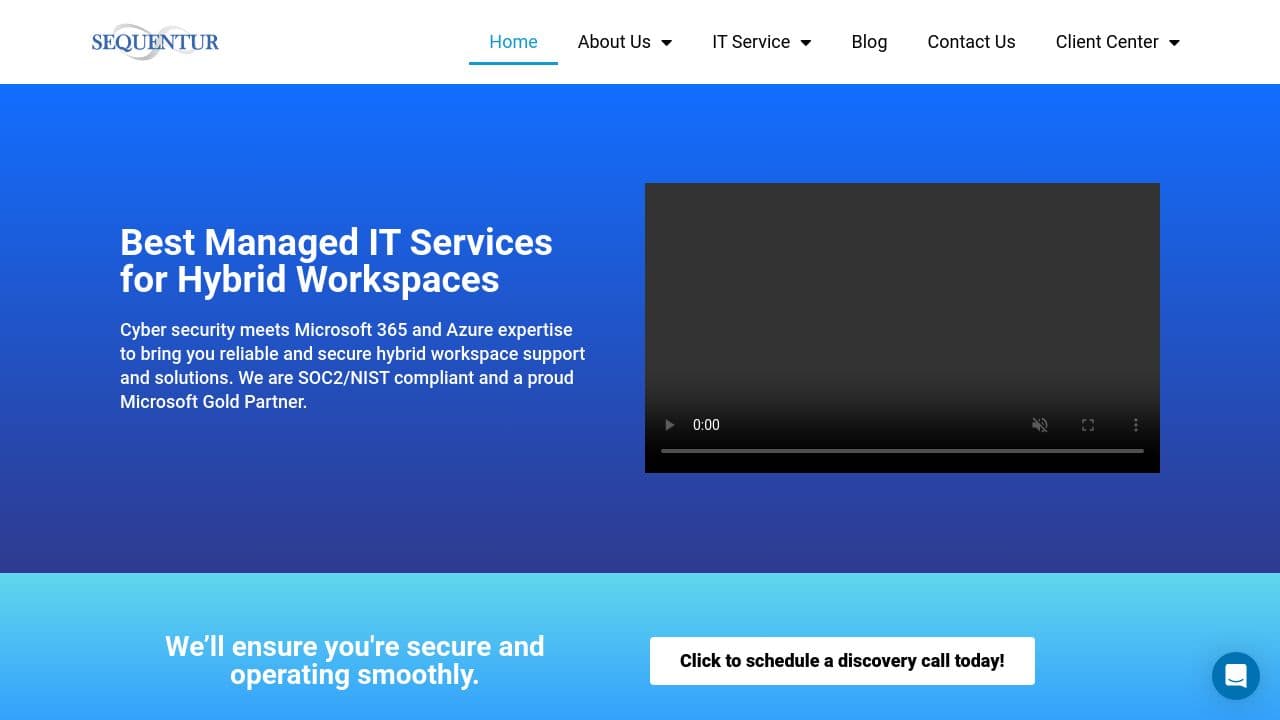Expand the Client Center dropdown arrow
This screenshot has width=1280, height=720.
pyautogui.click(x=1174, y=42)
